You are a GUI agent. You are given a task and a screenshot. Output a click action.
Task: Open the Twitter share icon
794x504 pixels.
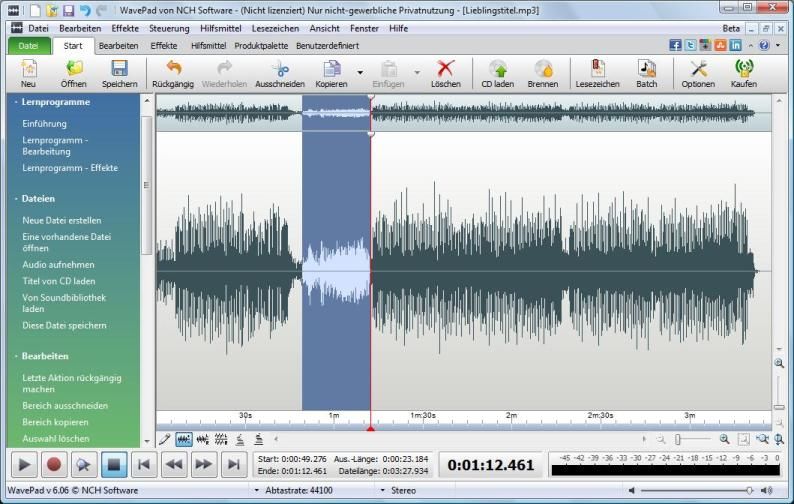coord(690,45)
